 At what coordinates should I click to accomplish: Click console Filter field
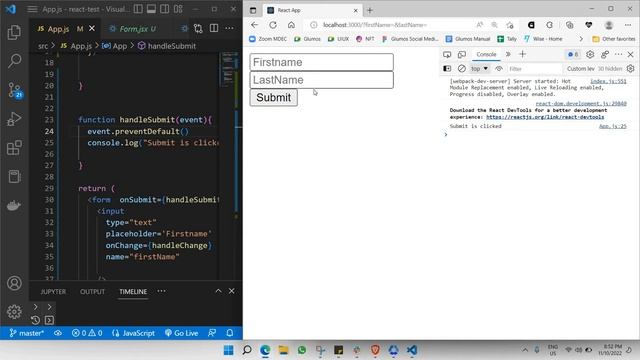pos(534,69)
